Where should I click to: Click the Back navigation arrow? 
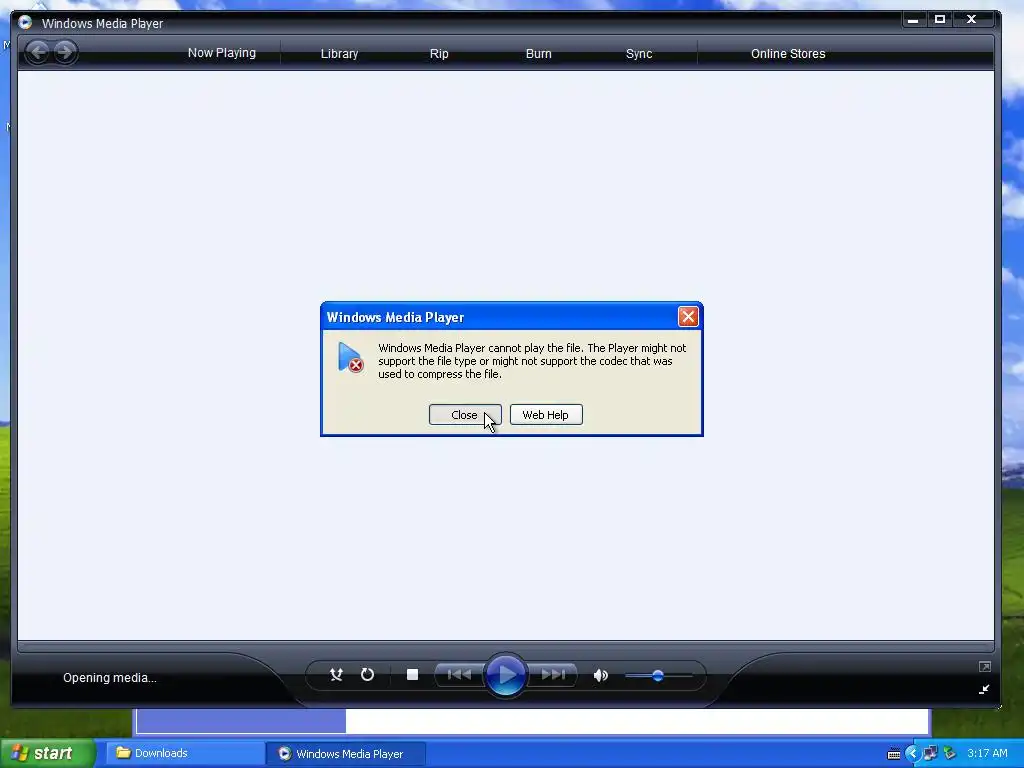[39, 52]
